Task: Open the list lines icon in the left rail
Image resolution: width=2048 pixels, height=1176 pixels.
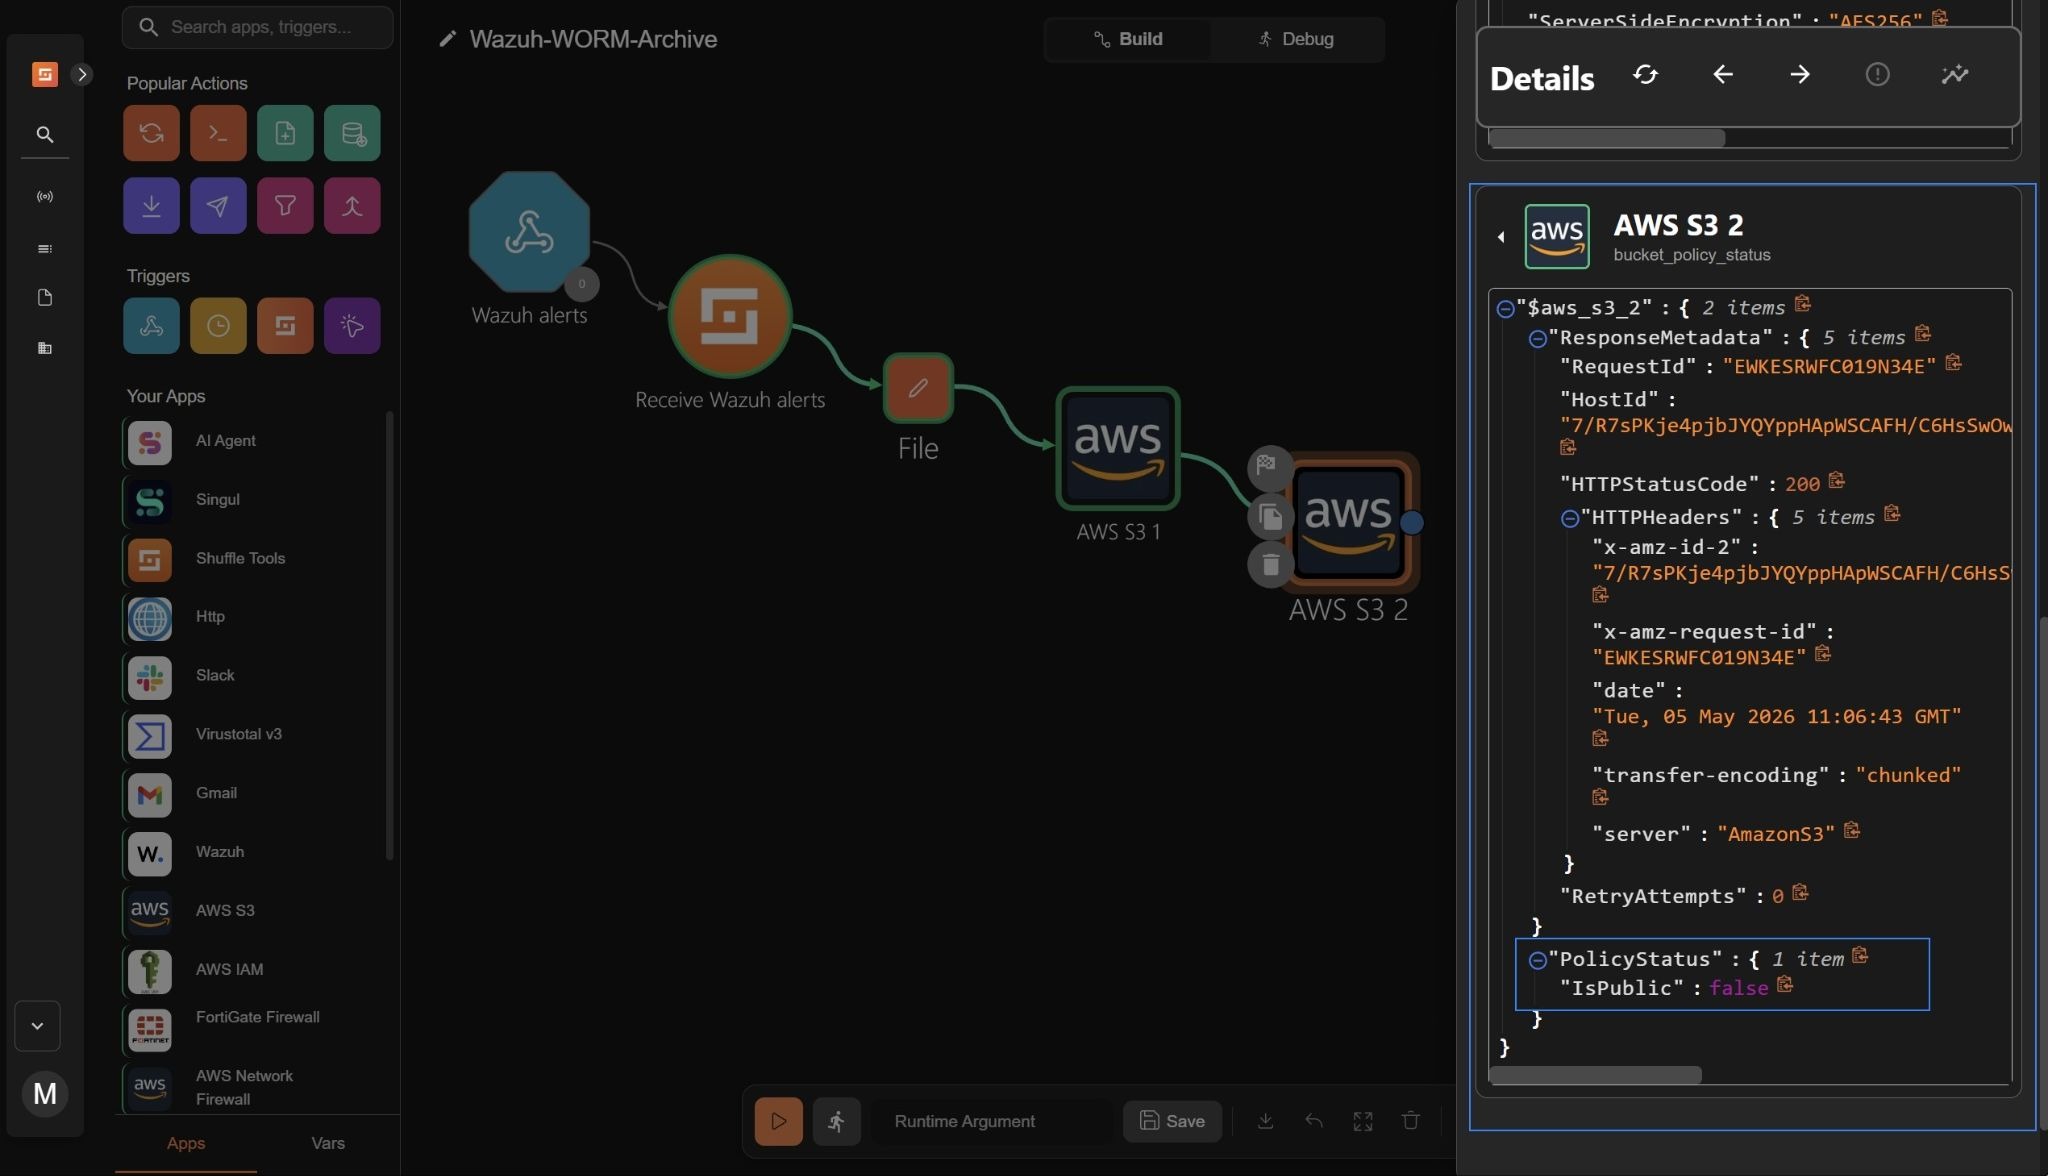Action: (45, 249)
